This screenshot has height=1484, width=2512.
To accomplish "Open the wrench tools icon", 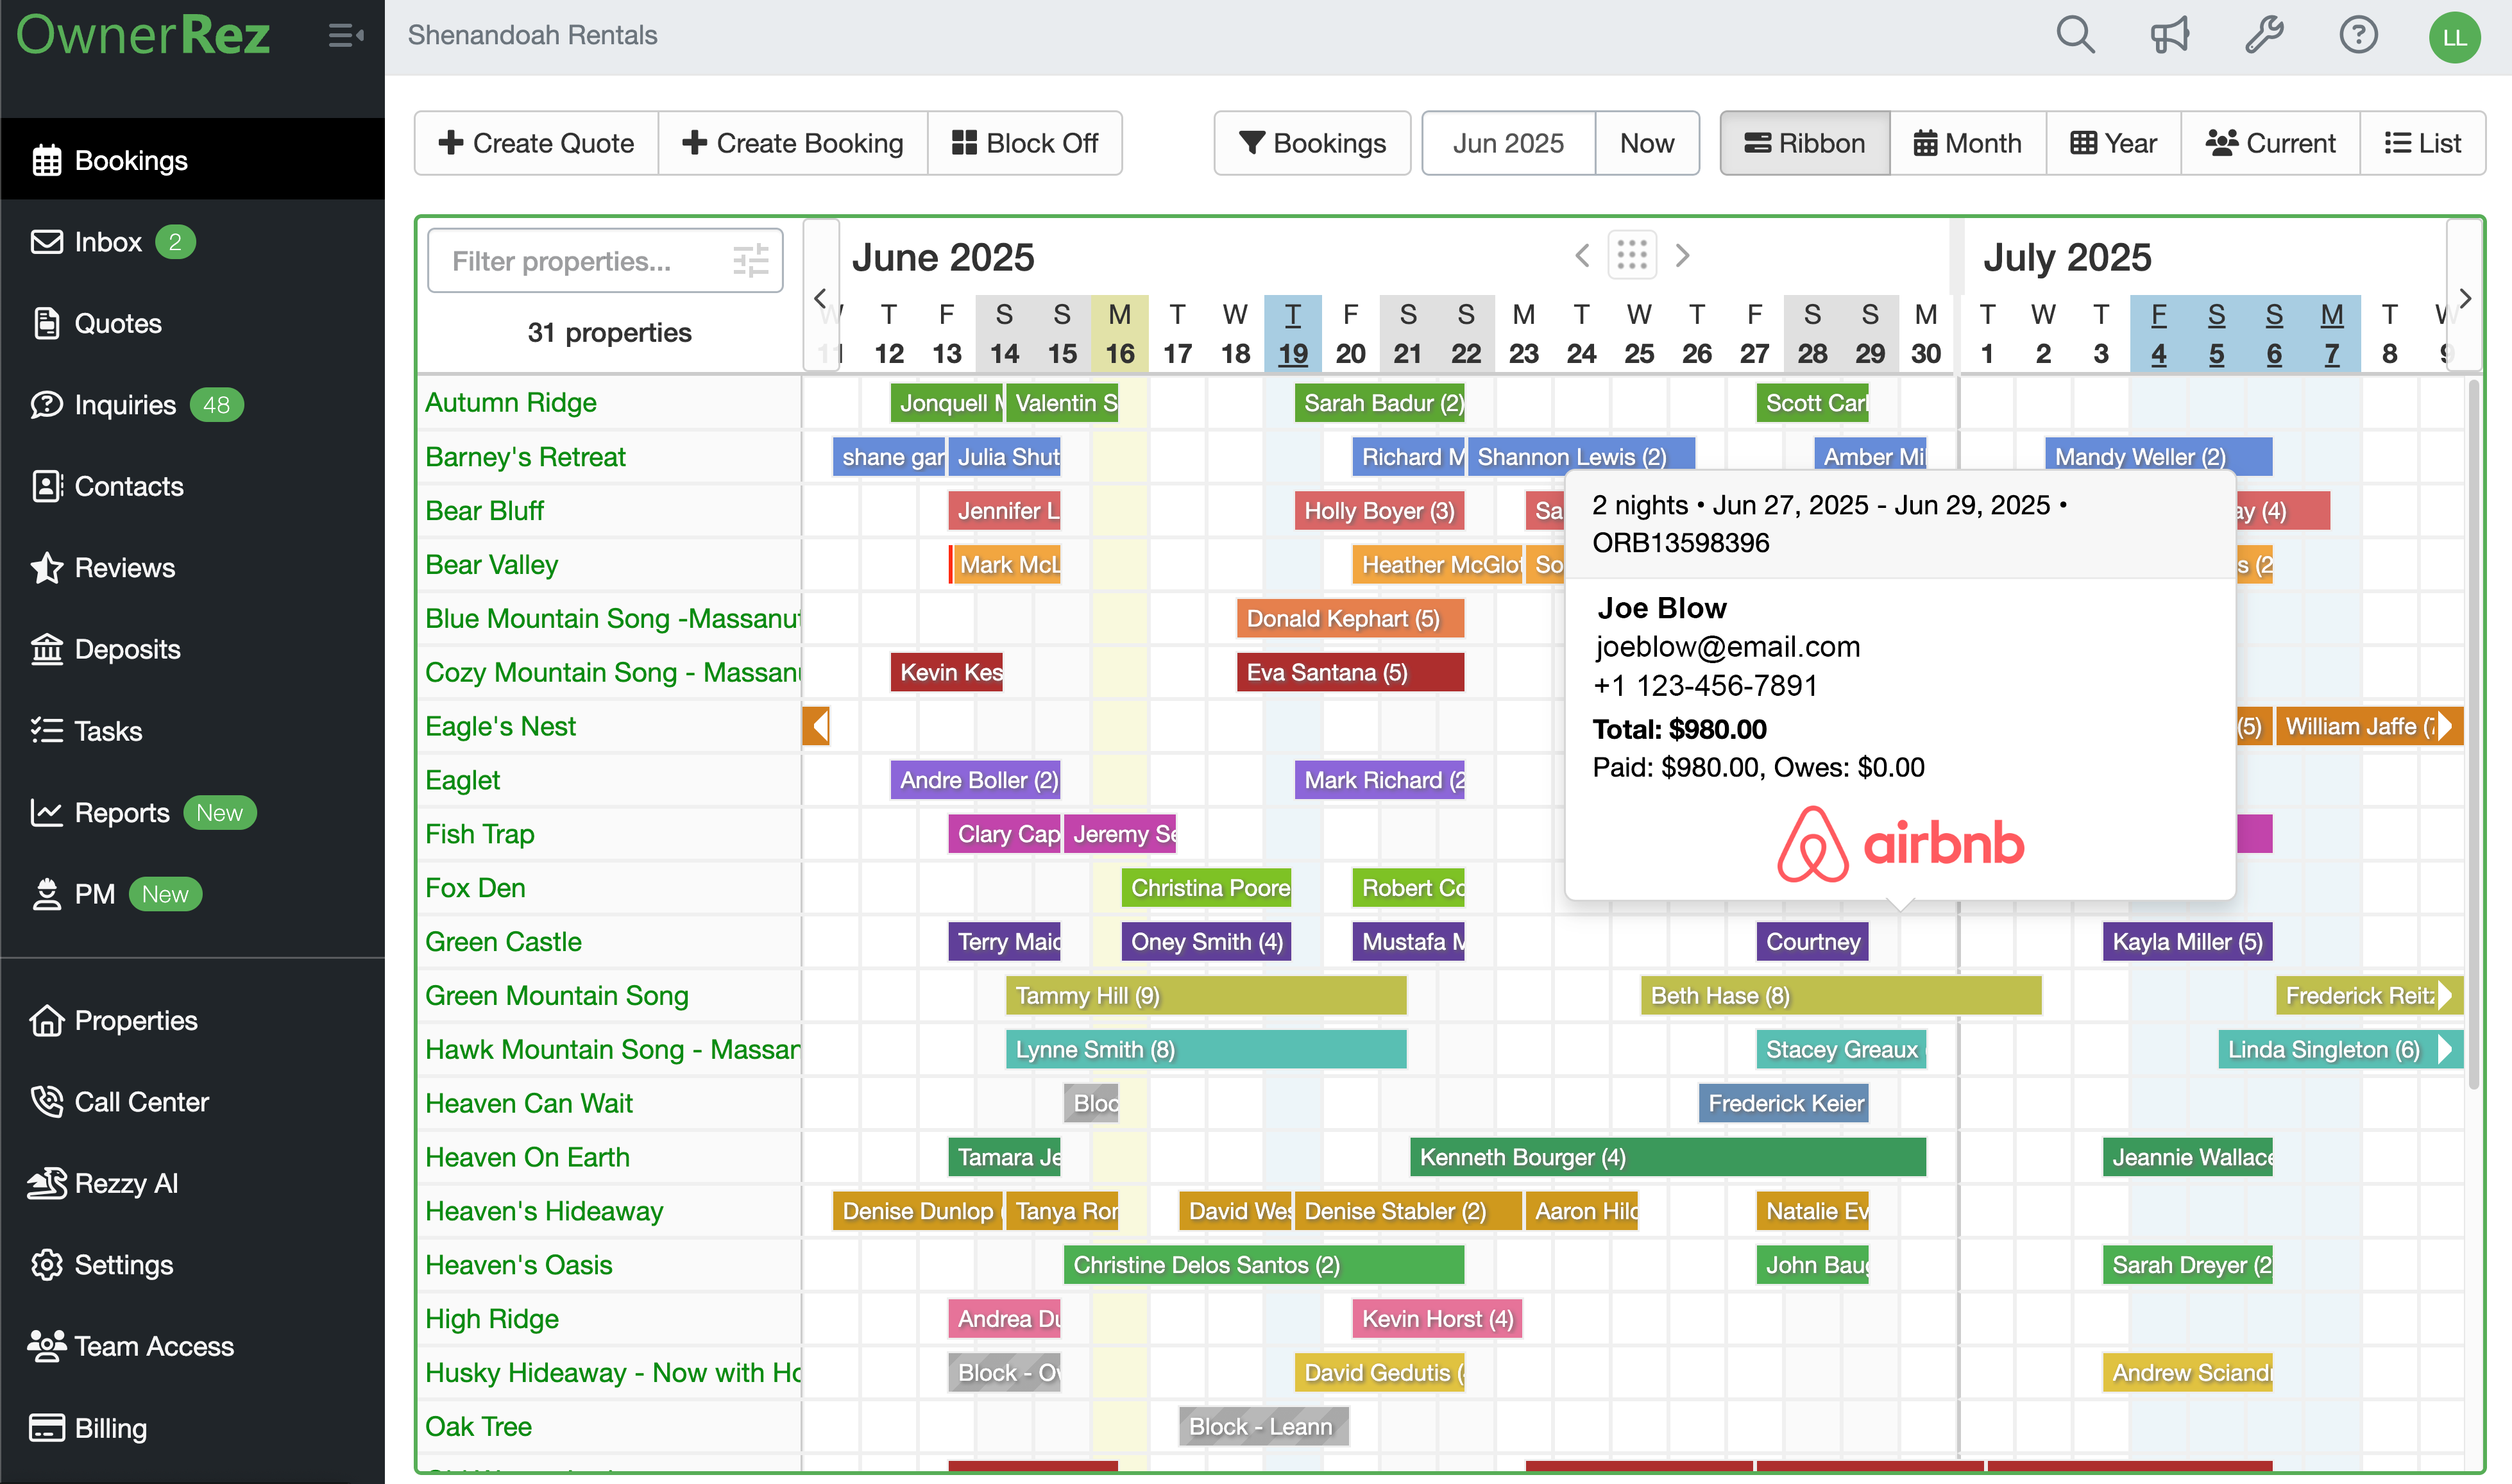I will click(x=2264, y=36).
